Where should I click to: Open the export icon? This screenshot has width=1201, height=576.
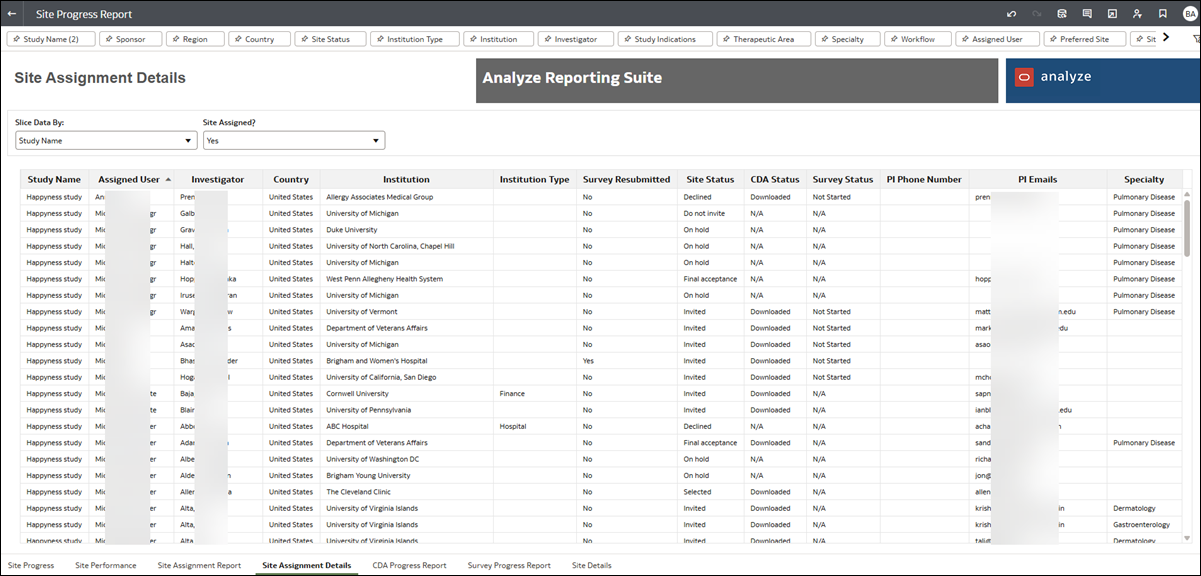tap(1112, 14)
